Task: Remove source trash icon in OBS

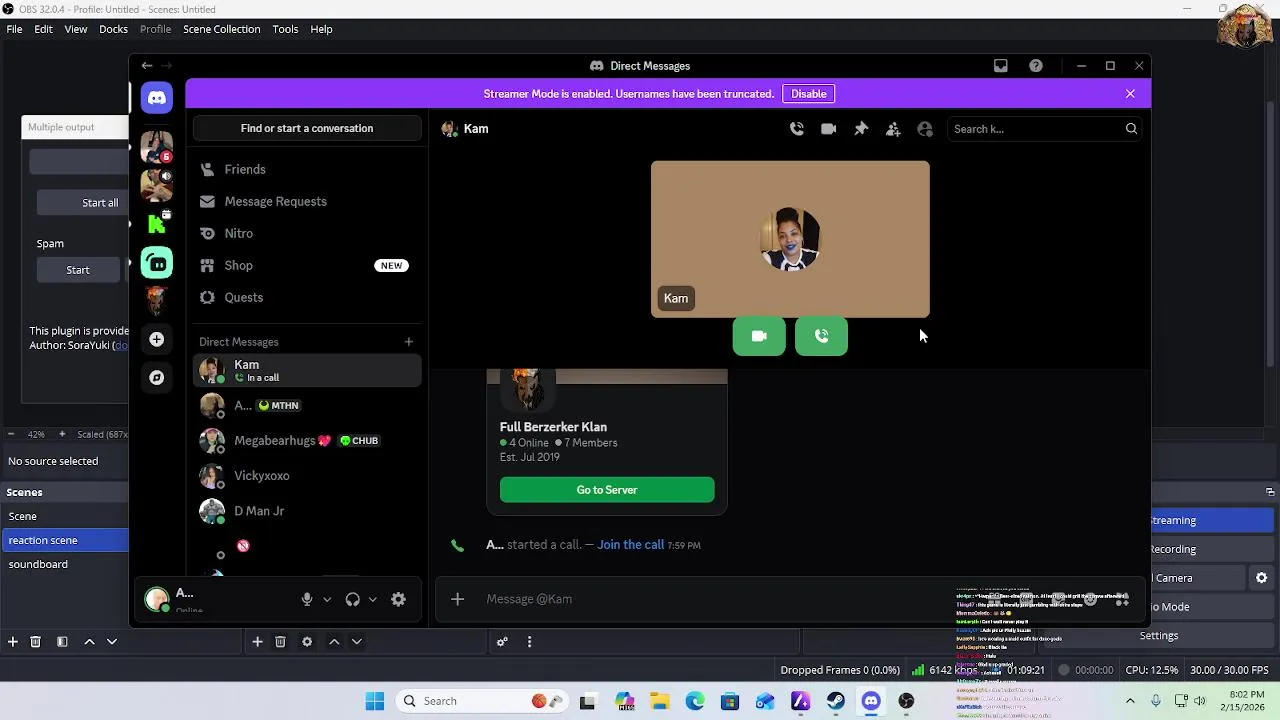Action: [x=281, y=642]
